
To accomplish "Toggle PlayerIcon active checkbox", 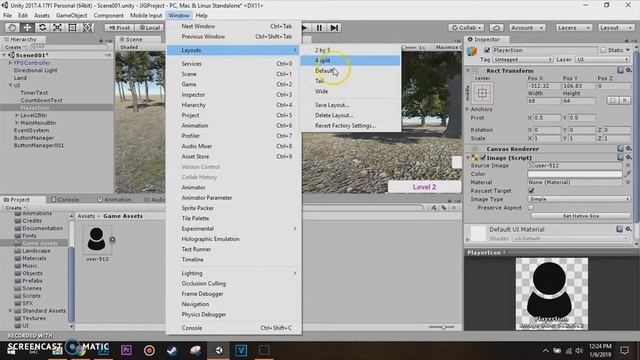I will [487, 50].
